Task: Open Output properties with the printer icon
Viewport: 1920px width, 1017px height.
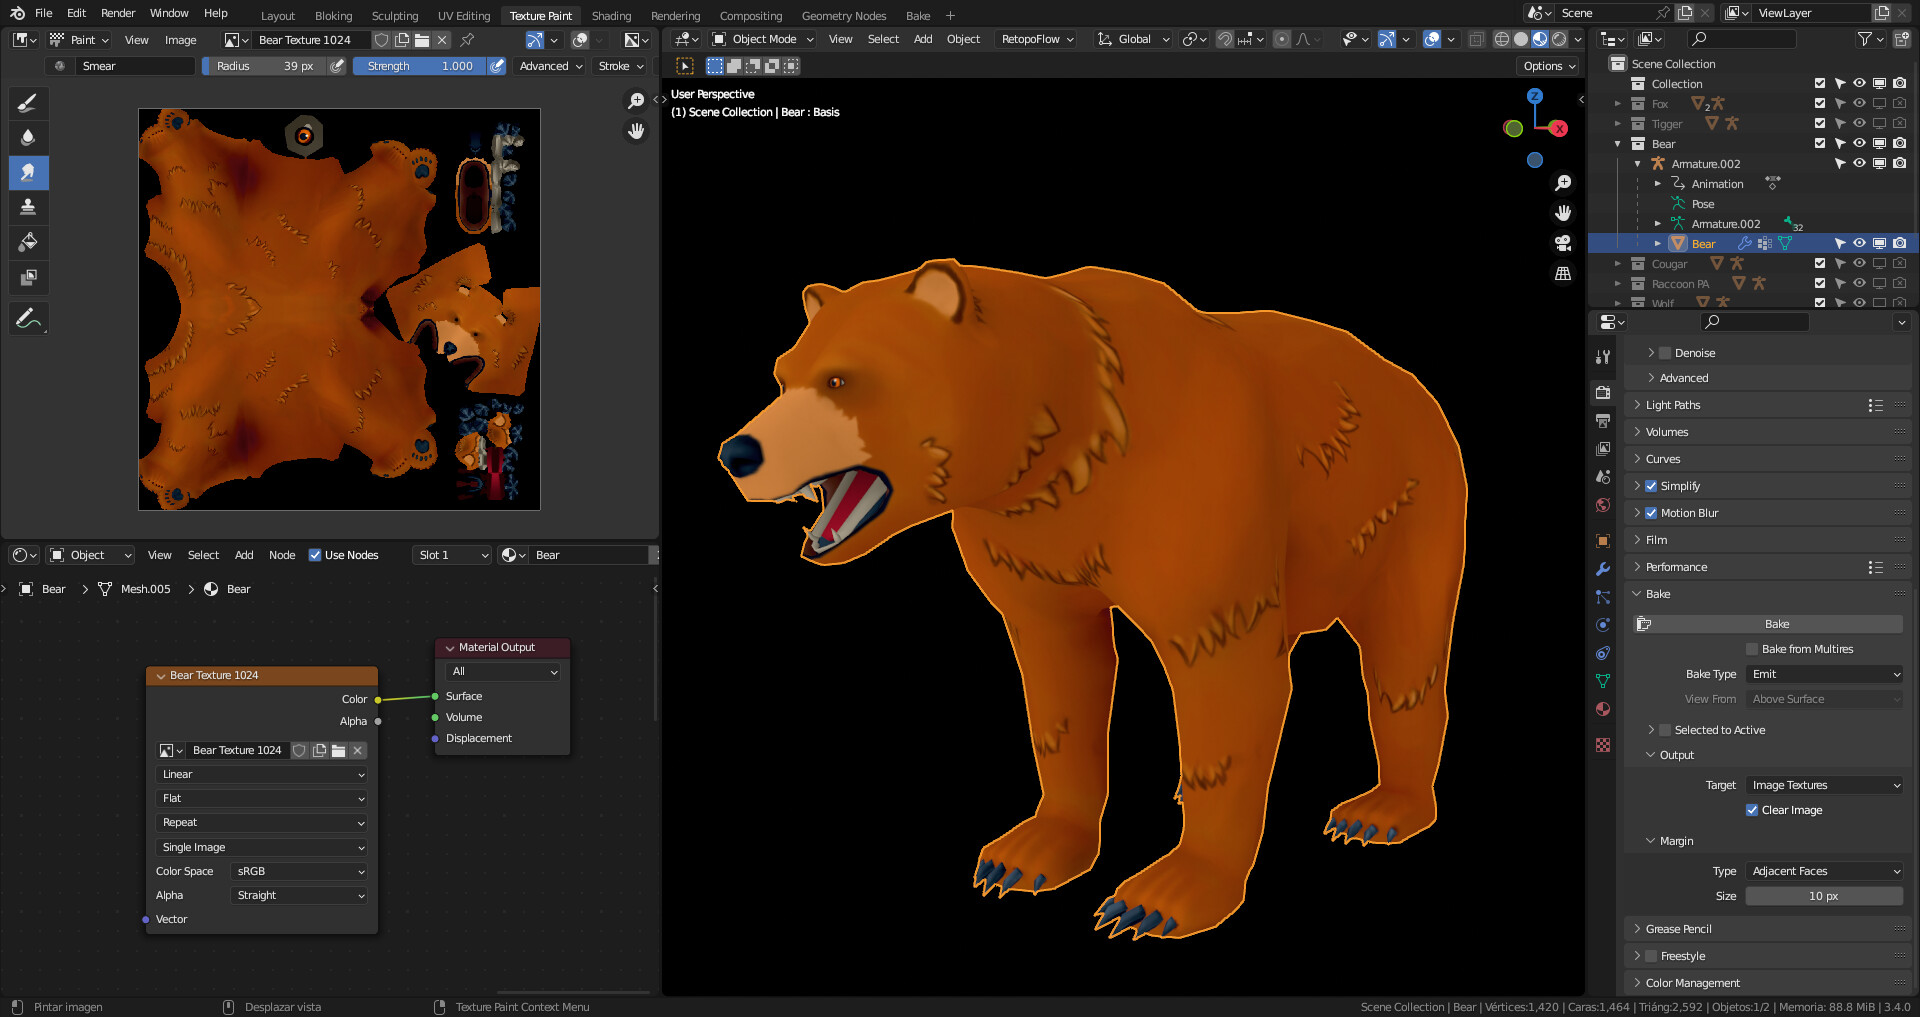Action: point(1603,420)
